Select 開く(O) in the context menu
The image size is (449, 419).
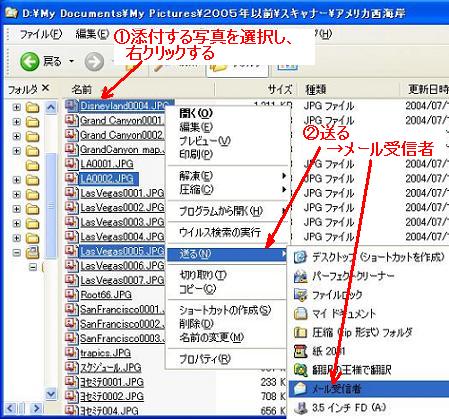tap(196, 113)
